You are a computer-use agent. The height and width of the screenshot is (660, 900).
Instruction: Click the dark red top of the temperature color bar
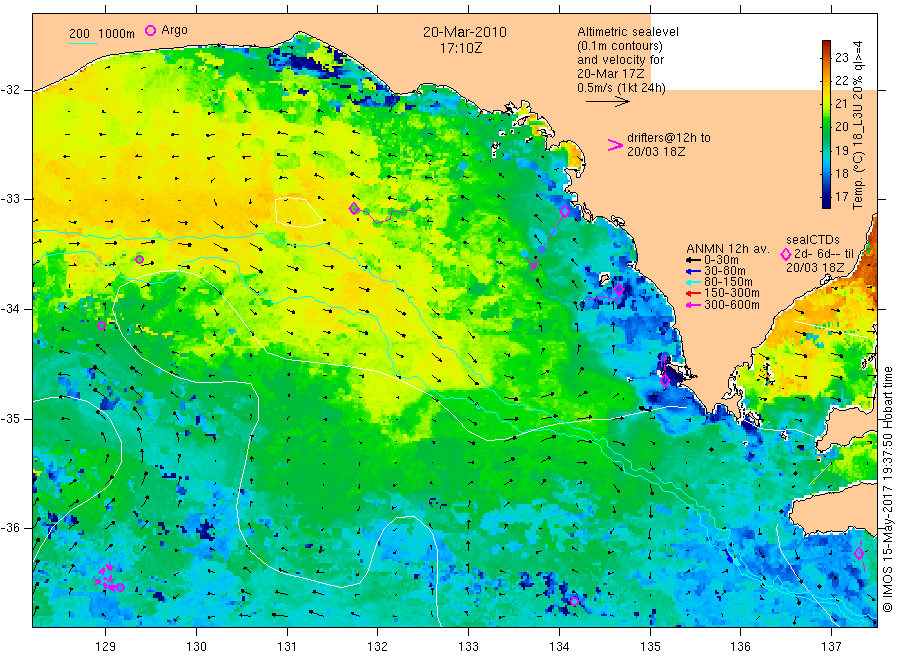pyautogui.click(x=826, y=45)
